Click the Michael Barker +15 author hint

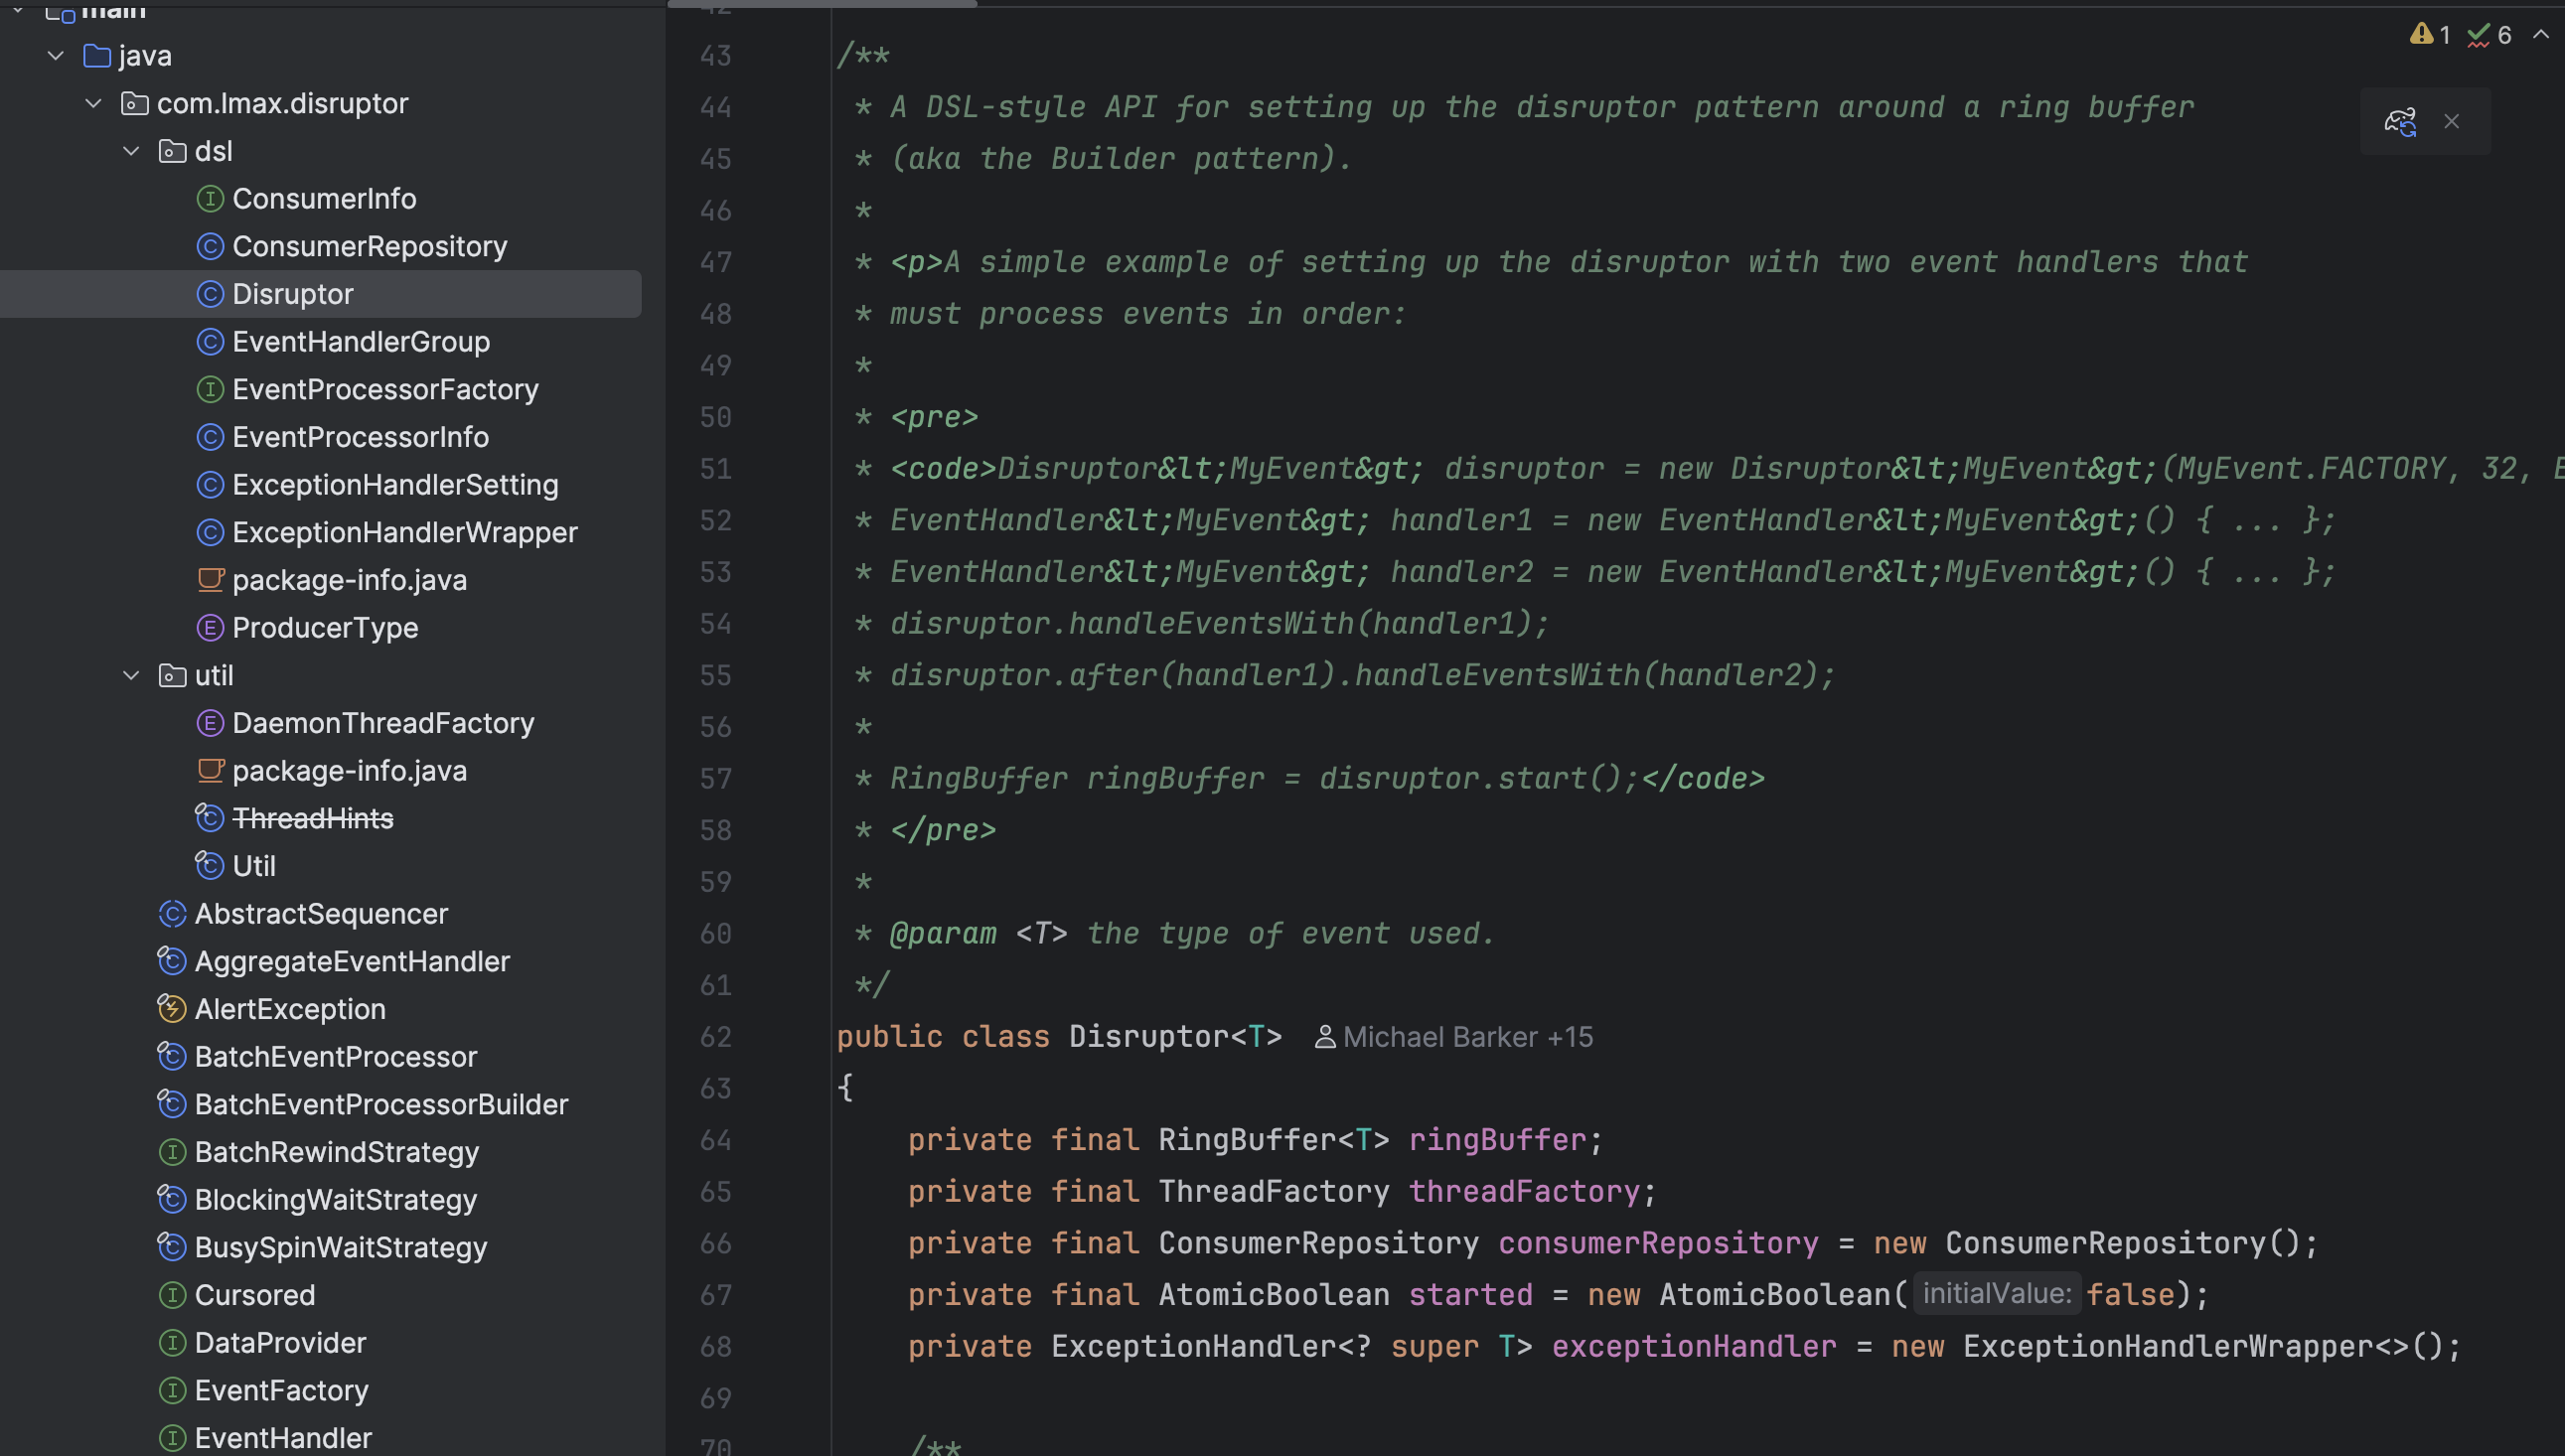pos(1455,1037)
